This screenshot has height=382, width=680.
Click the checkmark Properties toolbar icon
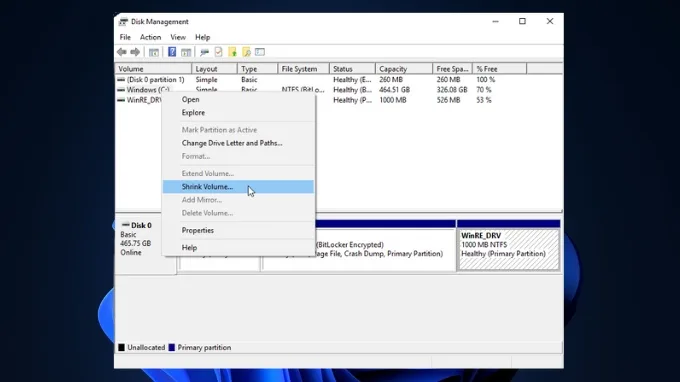219,52
